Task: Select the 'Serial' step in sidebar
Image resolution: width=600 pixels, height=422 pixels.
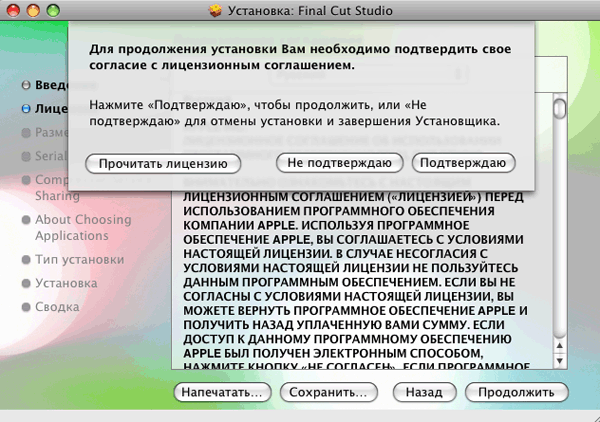Action: [x=51, y=156]
